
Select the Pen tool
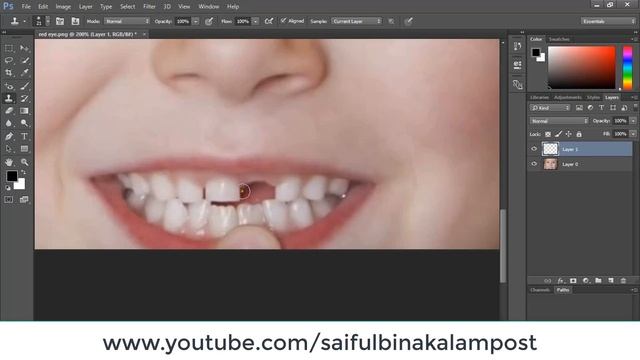click(9, 136)
